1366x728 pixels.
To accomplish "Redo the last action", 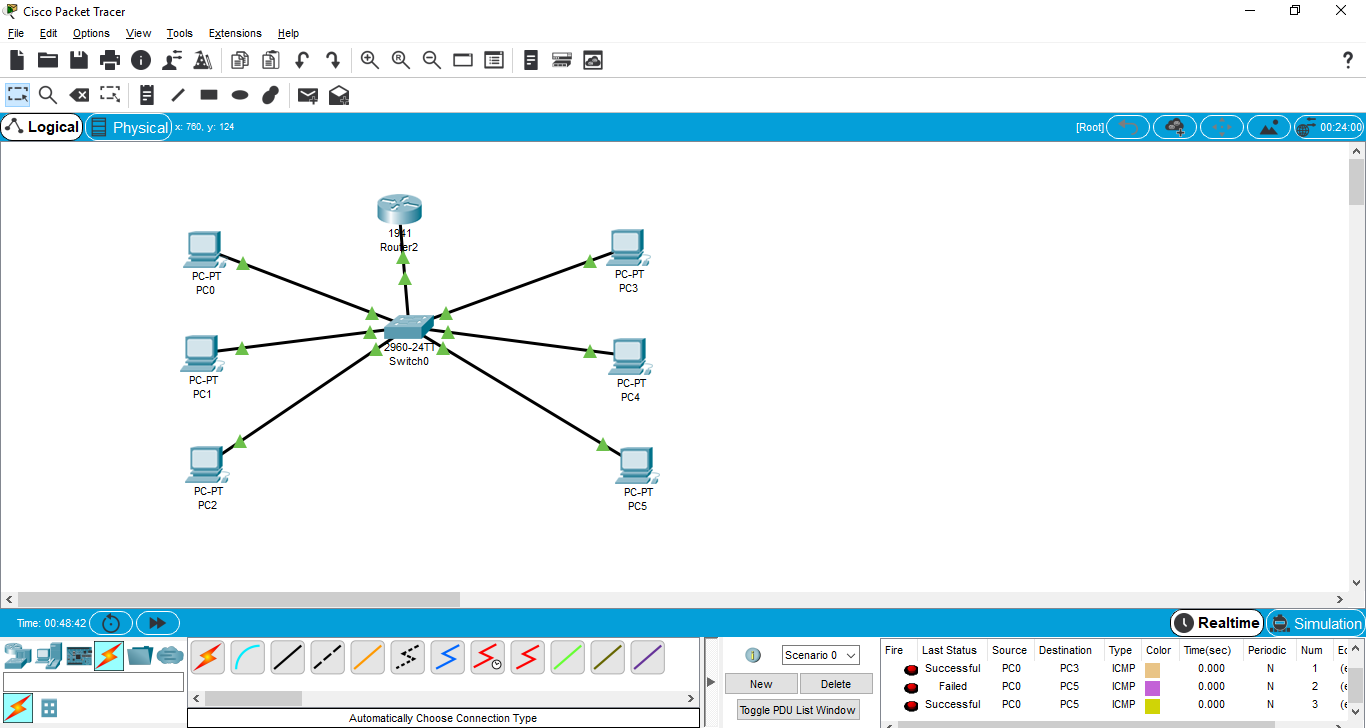I will 333,60.
